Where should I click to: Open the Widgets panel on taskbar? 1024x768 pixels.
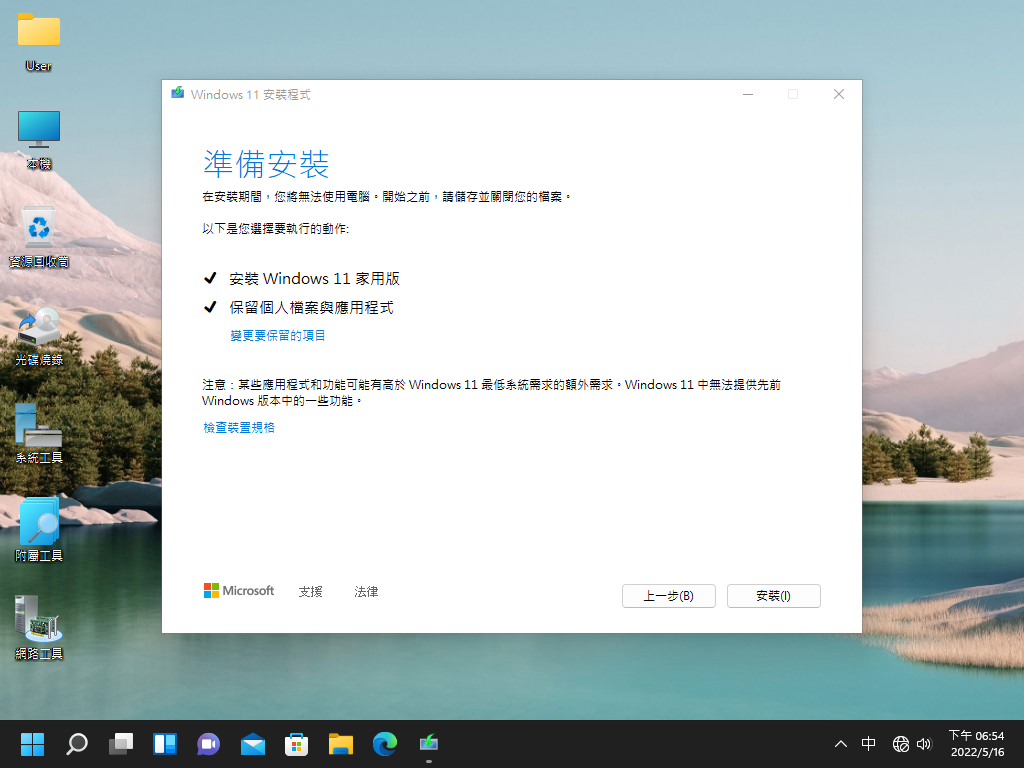click(x=165, y=744)
